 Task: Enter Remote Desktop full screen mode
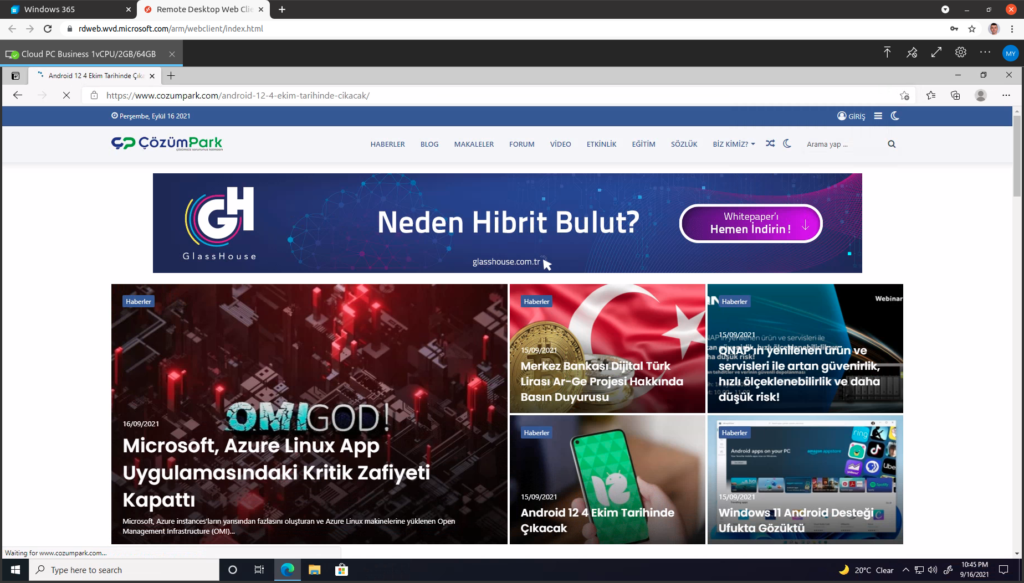(936, 52)
